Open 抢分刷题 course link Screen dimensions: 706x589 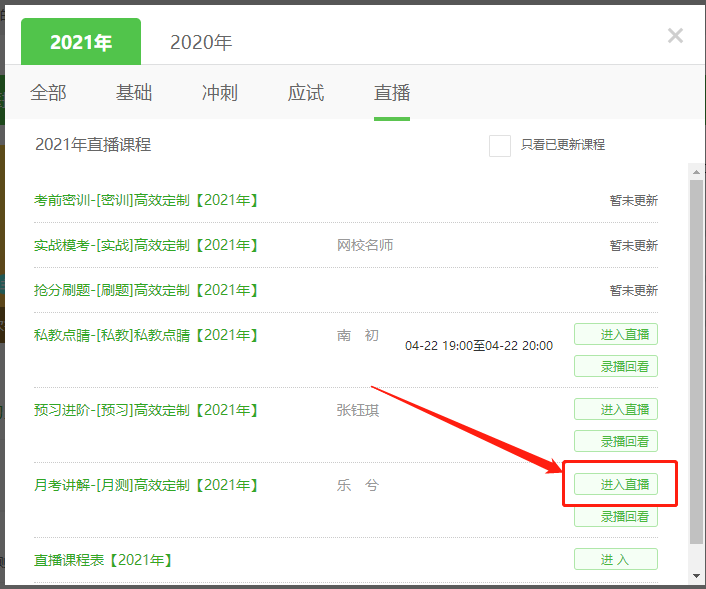[x=146, y=290]
